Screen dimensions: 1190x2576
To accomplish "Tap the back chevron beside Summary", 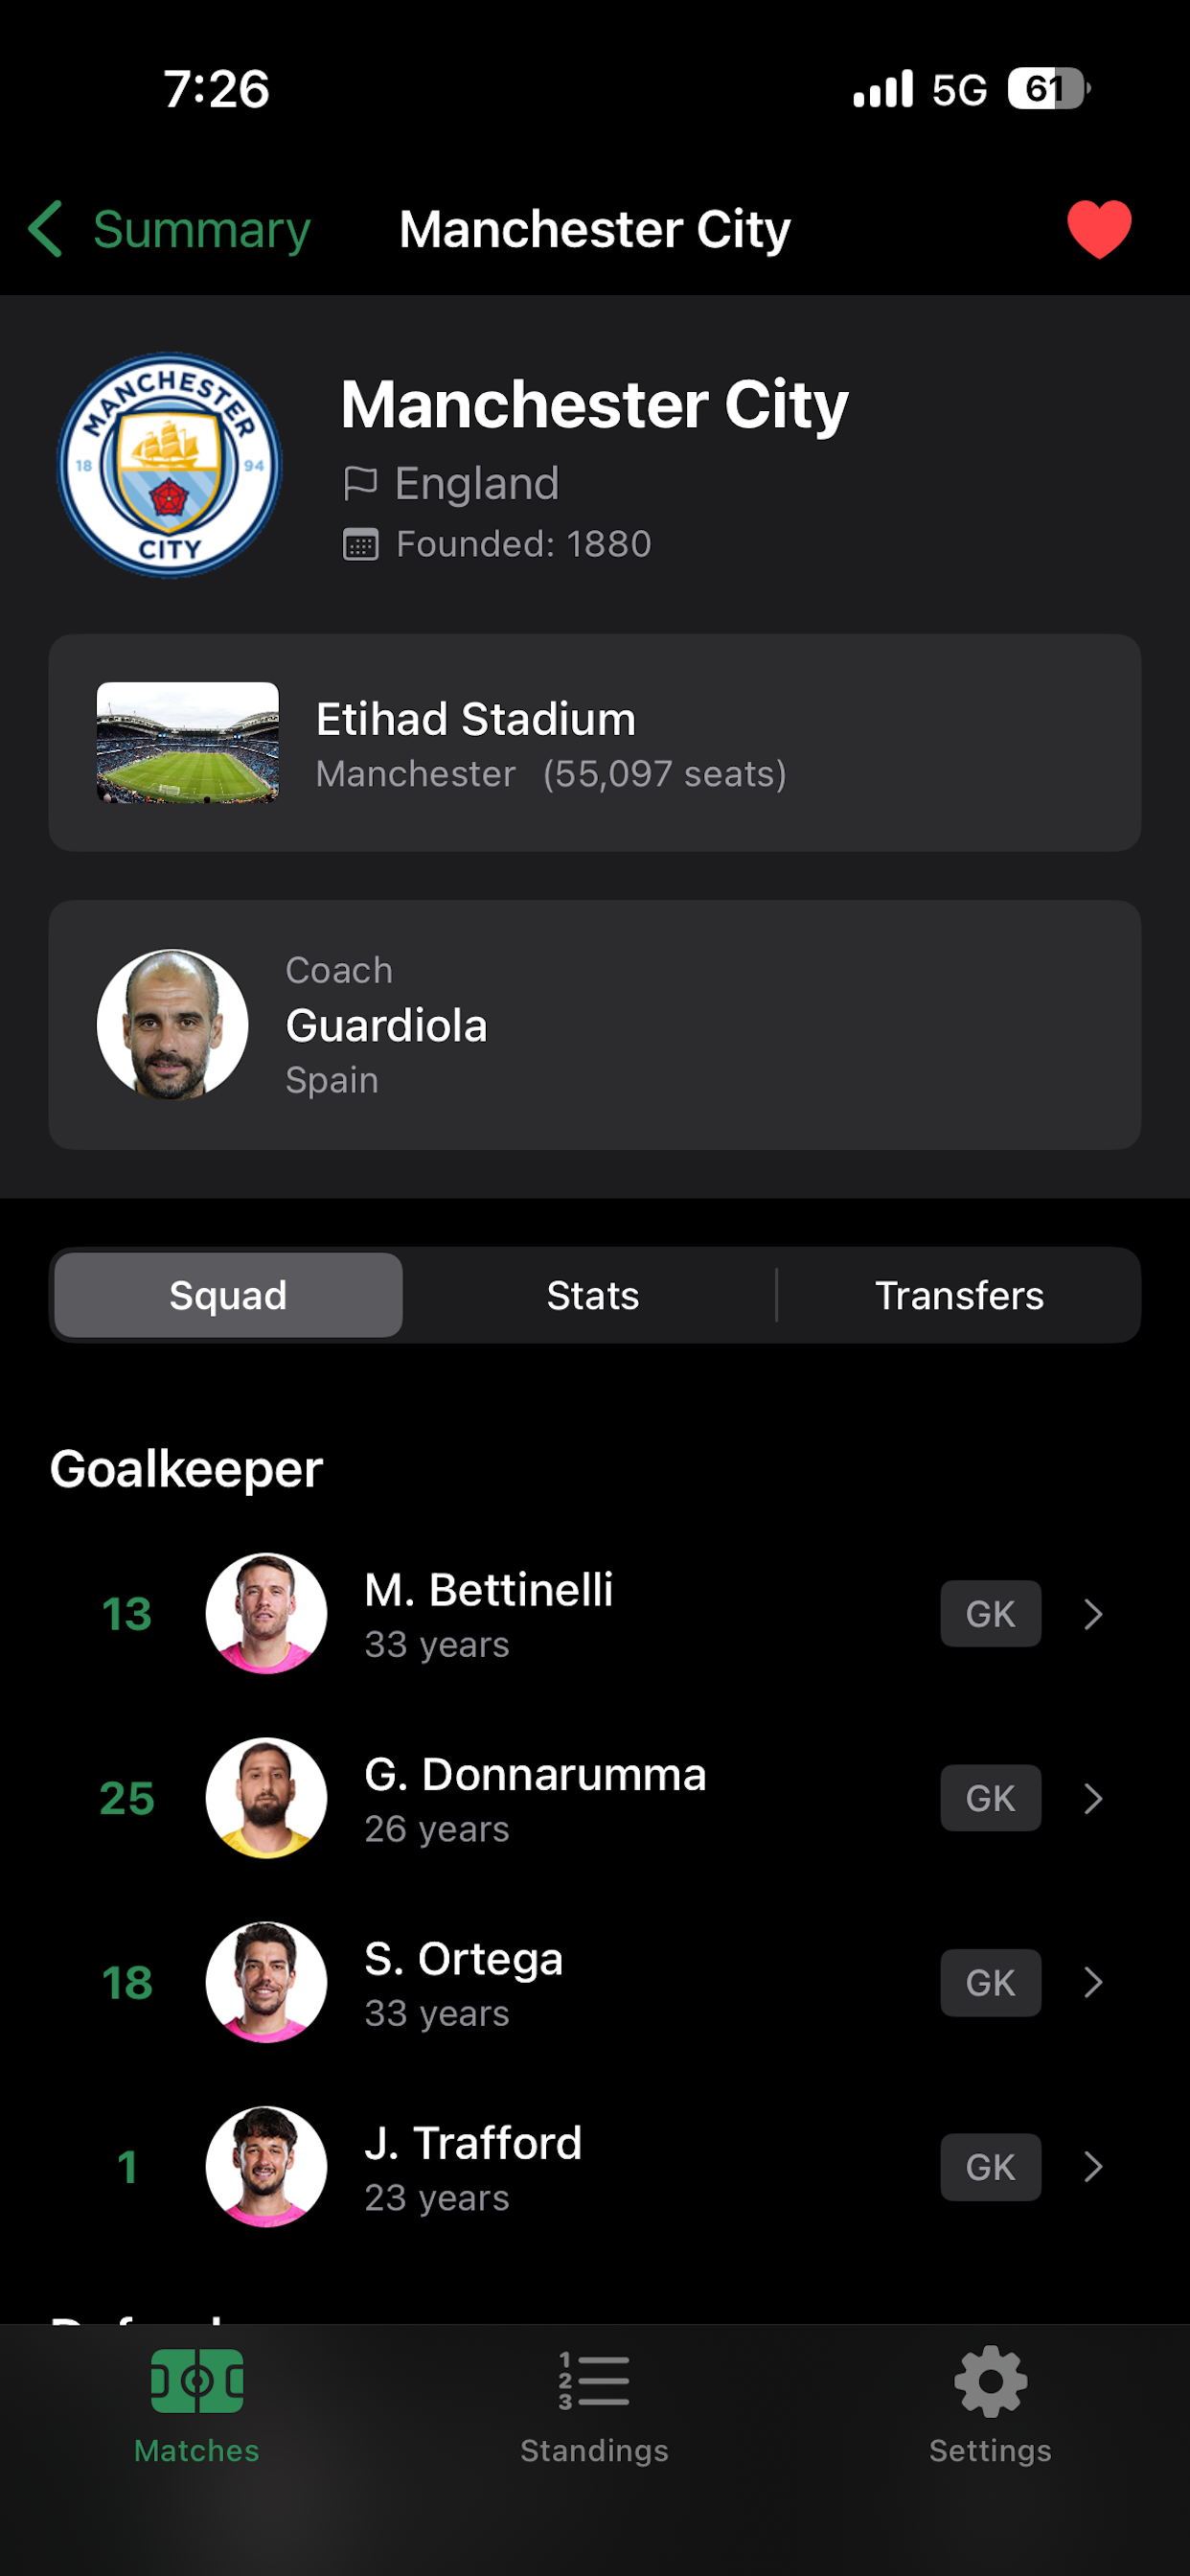I will [x=46, y=229].
